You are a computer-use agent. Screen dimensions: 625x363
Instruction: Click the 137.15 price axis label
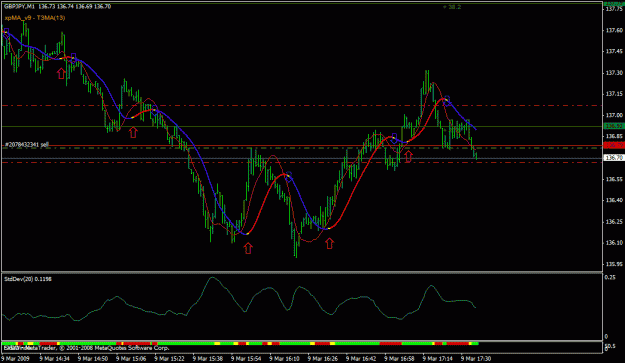click(614, 94)
